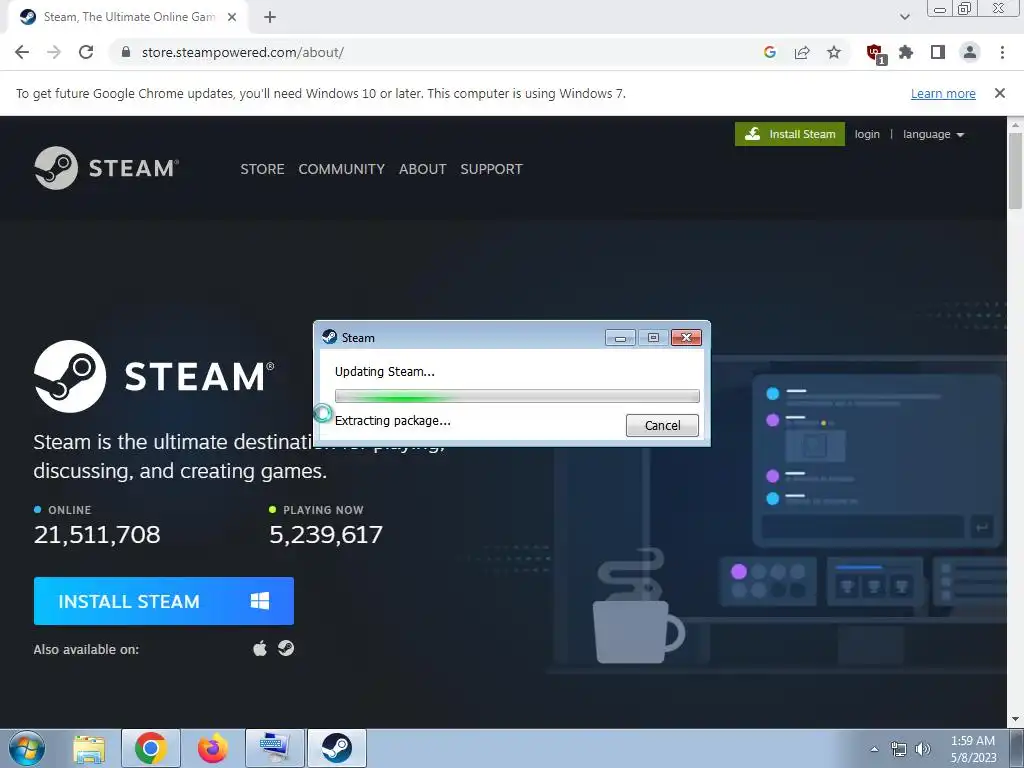The image size is (1024, 768).
Task: Click the Chrome taskbar icon
Action: [x=151, y=748]
